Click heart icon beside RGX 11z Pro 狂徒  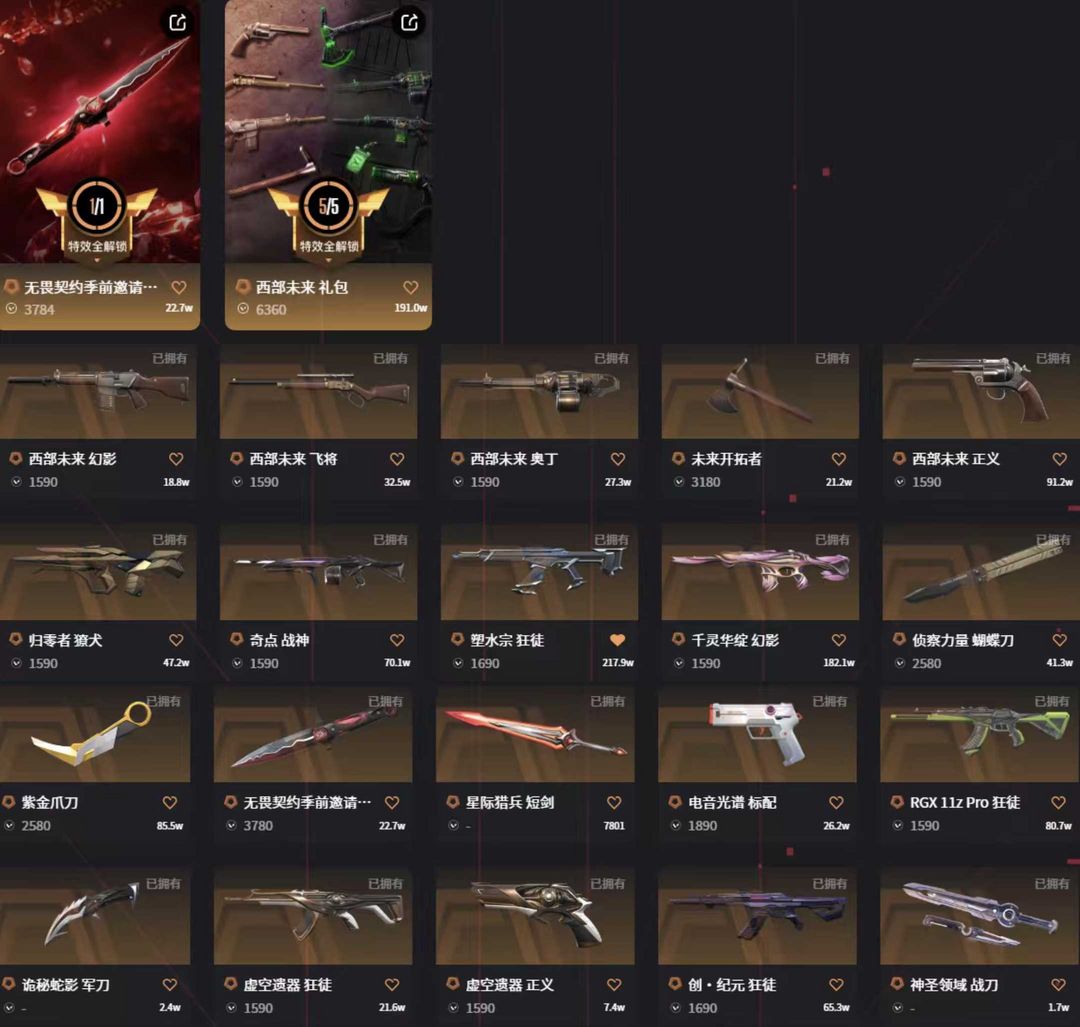tap(1058, 802)
